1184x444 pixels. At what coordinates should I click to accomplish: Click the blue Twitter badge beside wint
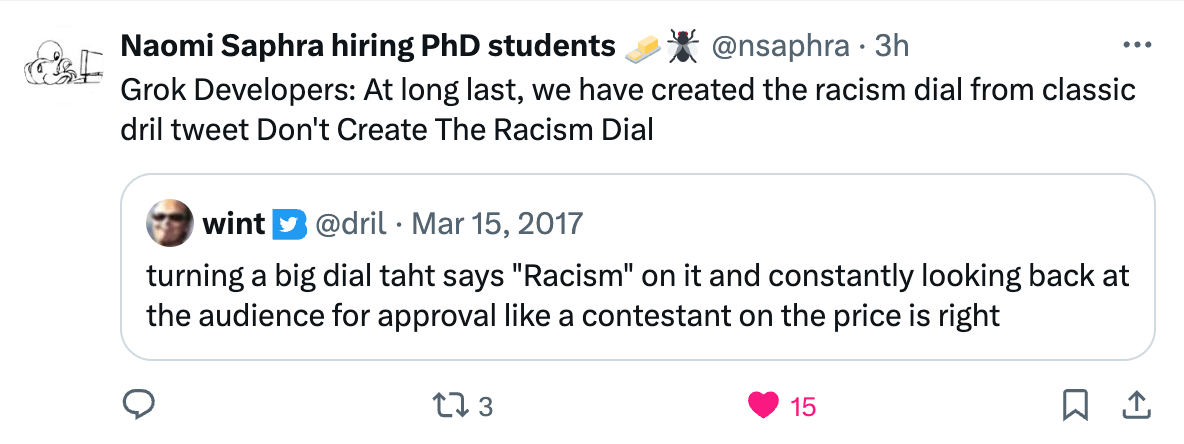tap(287, 224)
